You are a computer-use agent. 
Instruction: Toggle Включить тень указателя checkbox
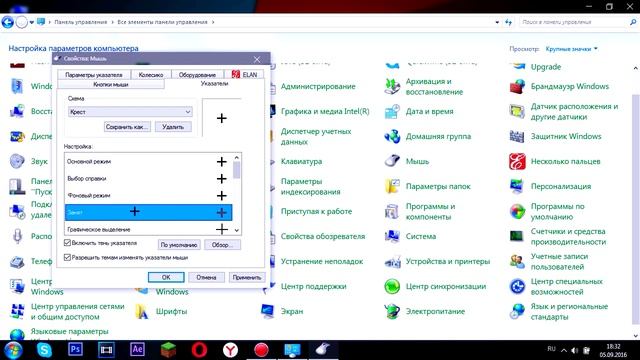[x=67, y=243]
